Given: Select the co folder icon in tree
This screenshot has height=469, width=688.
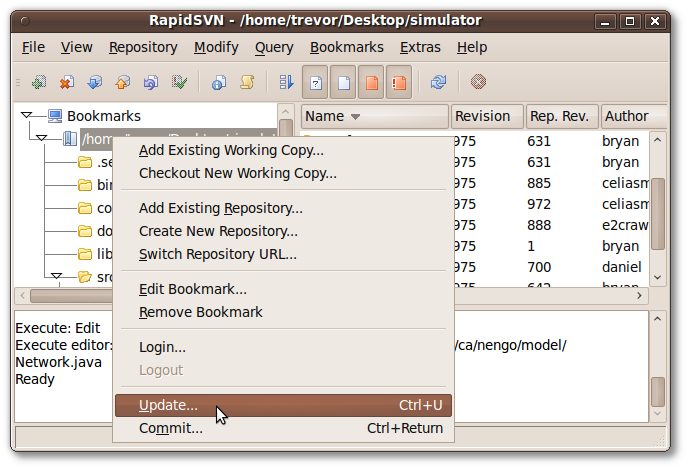Looking at the screenshot, I should [x=85, y=208].
